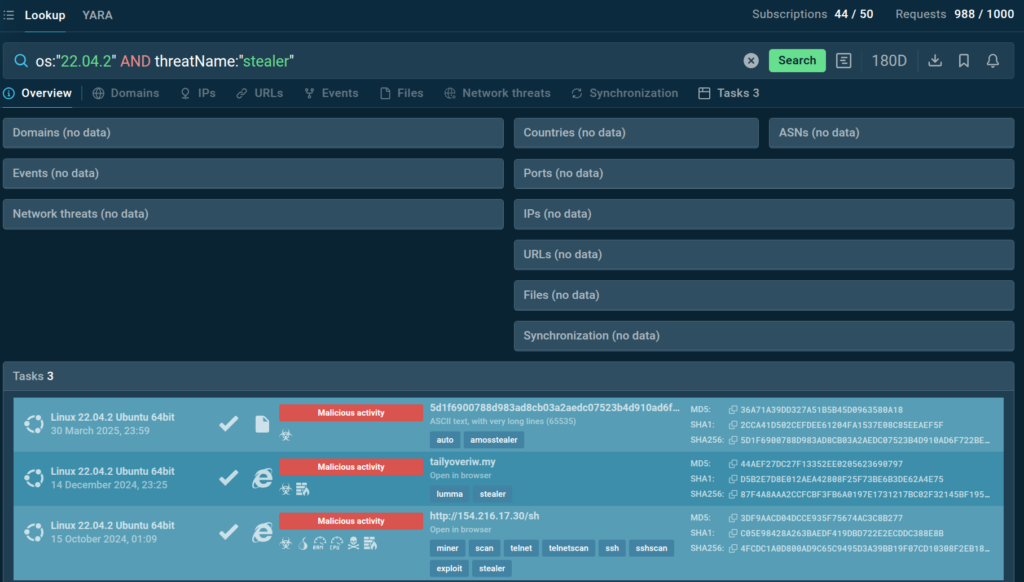Viewport: 1024px width, 582px height.
Task: Open the query list icon next to Search
Action: click(x=844, y=61)
